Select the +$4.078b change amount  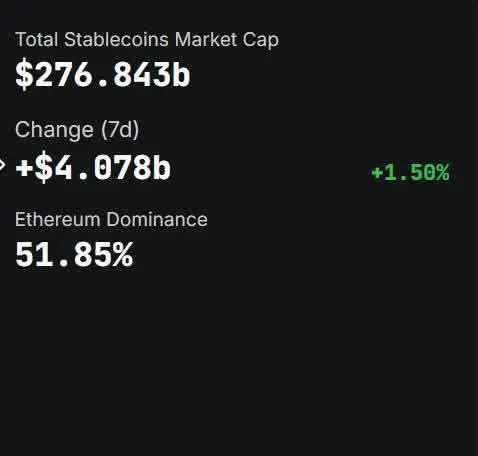pos(93,167)
